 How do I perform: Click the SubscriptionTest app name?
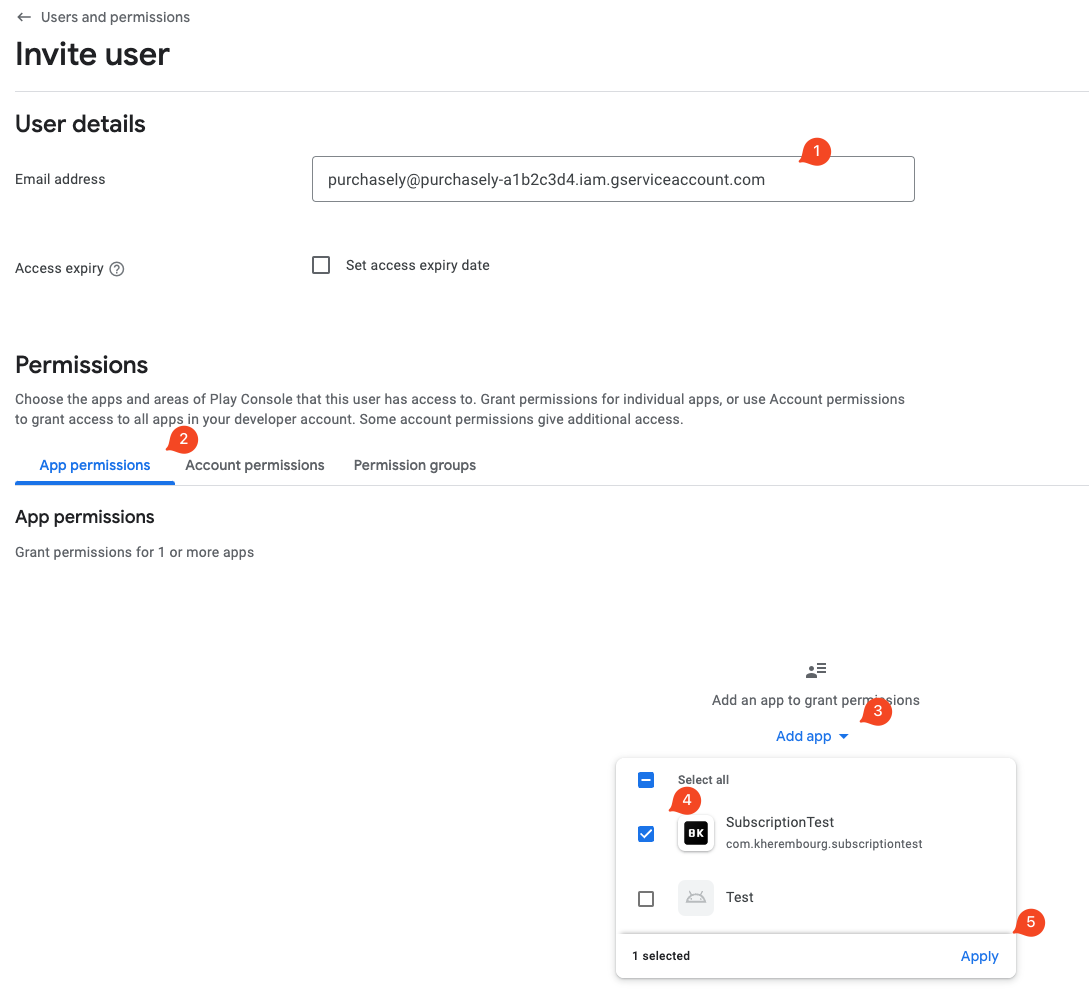[x=780, y=822]
